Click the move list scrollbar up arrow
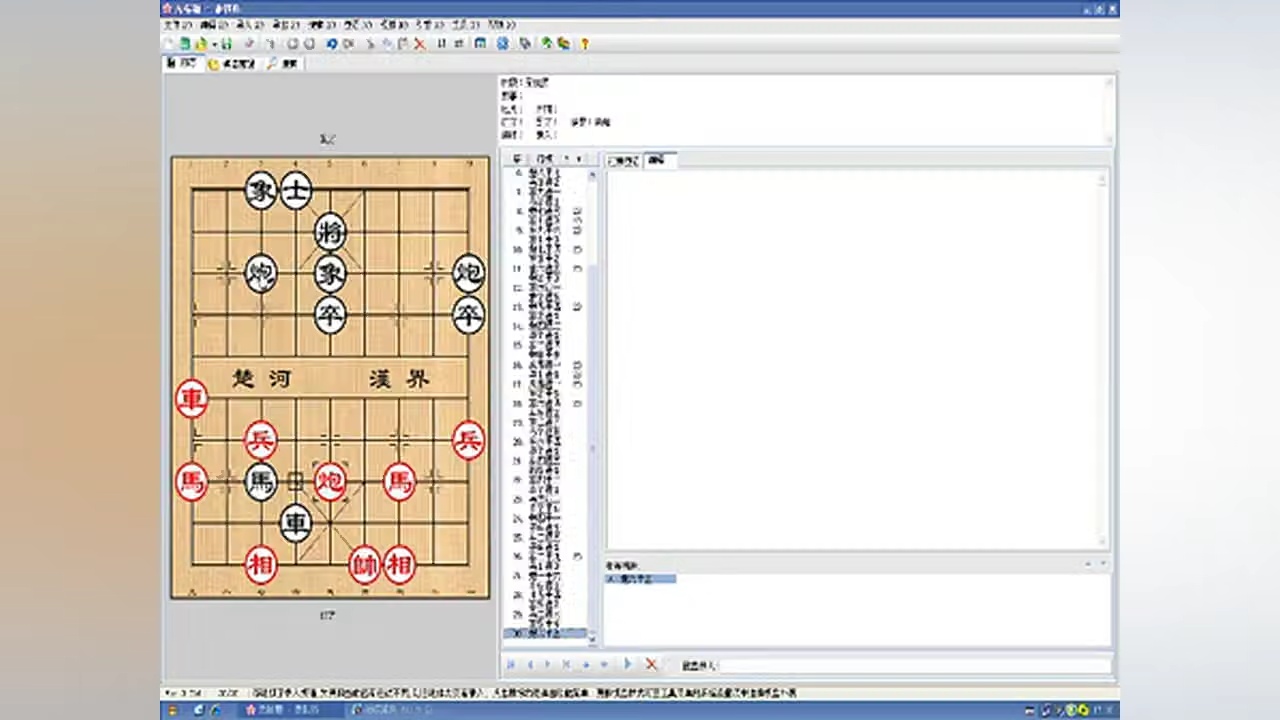Image resolution: width=1280 pixels, height=720 pixels. pos(592,174)
